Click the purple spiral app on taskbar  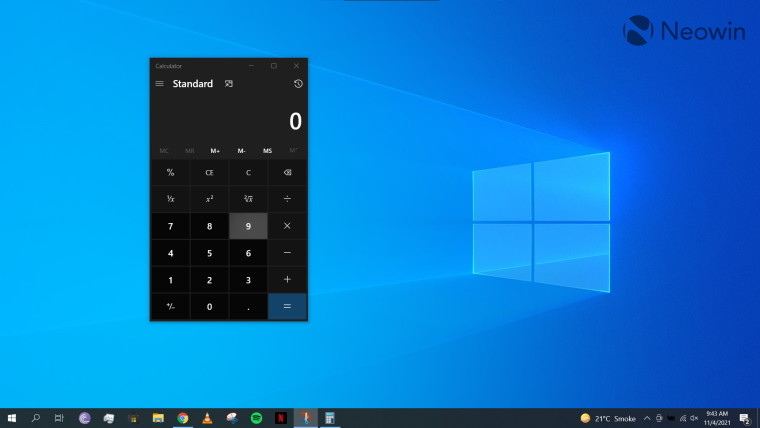[84, 418]
